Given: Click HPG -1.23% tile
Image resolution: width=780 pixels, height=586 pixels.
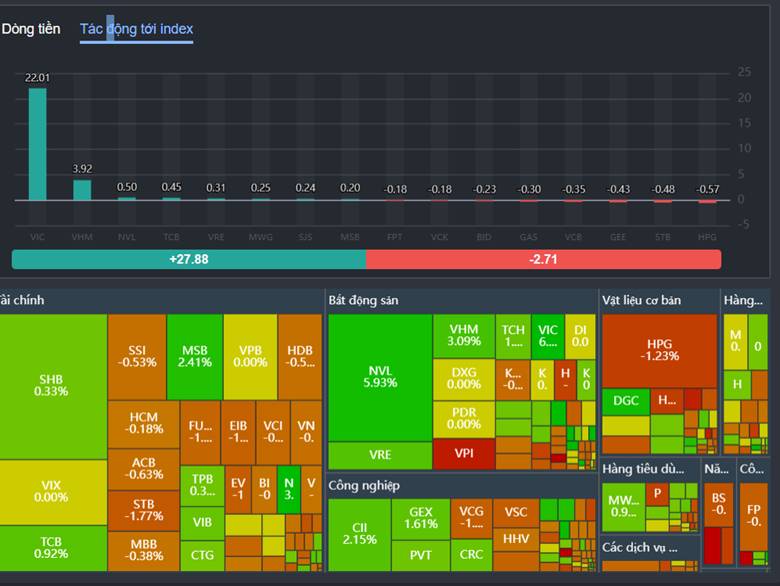Looking at the screenshot, I should click(x=660, y=351).
